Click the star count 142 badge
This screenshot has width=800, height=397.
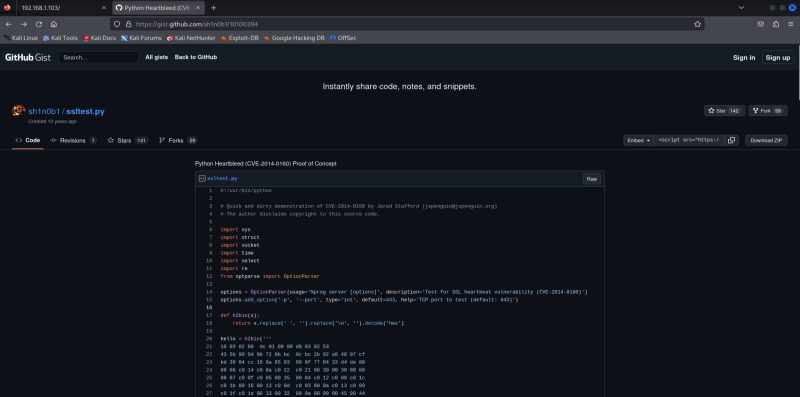pyautogui.click(x=735, y=111)
